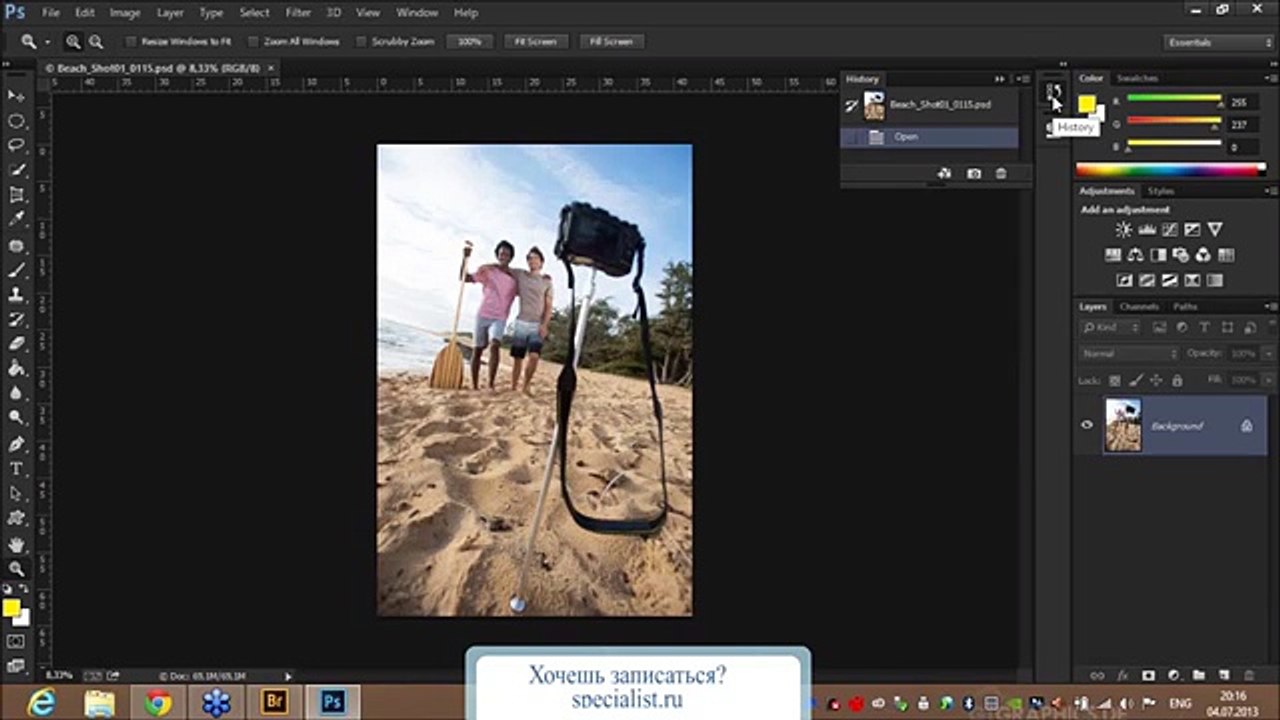Select the Path Selection arrow tool
Image resolution: width=1280 pixels, height=720 pixels.
(x=16, y=494)
